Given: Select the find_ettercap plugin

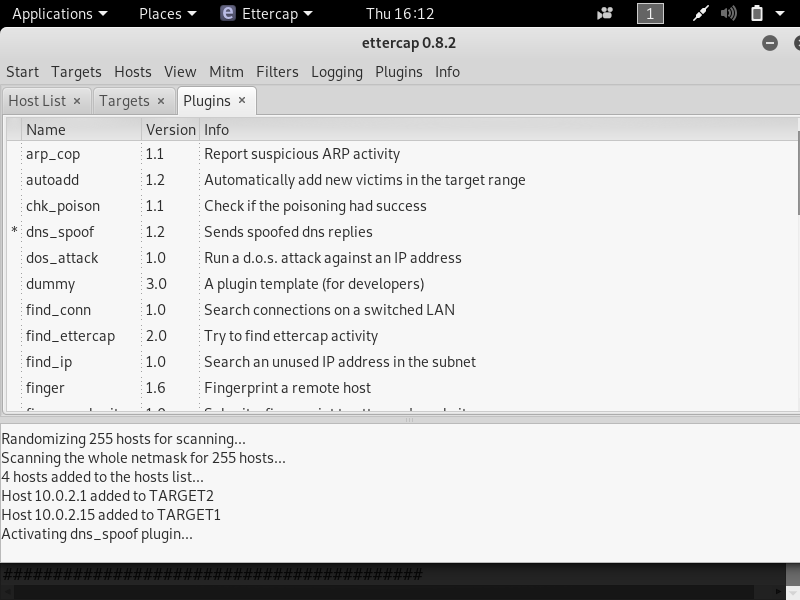Looking at the screenshot, I should click(70, 336).
